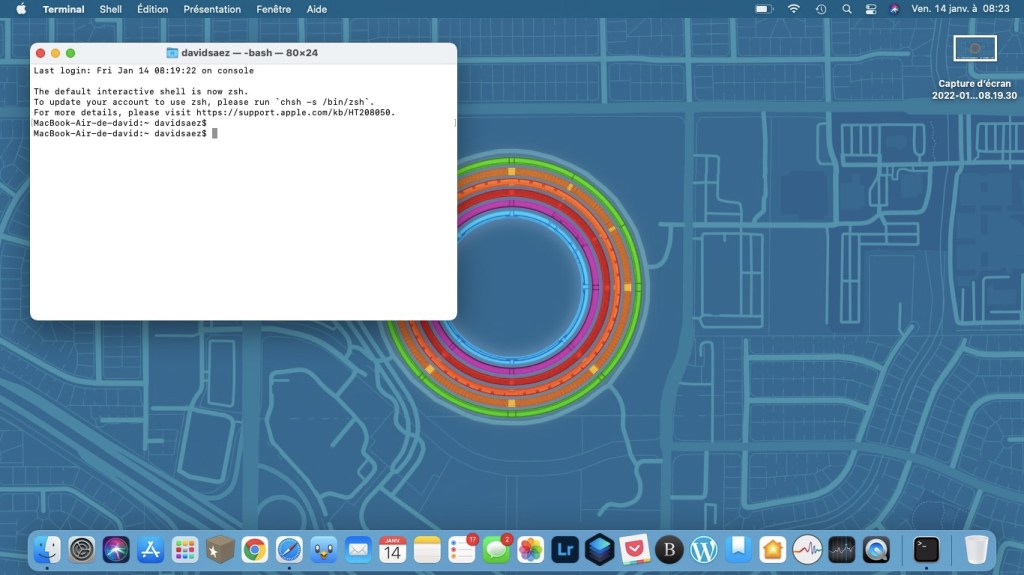1024x575 pixels.
Task: Launch the Pocket app from the Dock
Action: pyautogui.click(x=634, y=549)
